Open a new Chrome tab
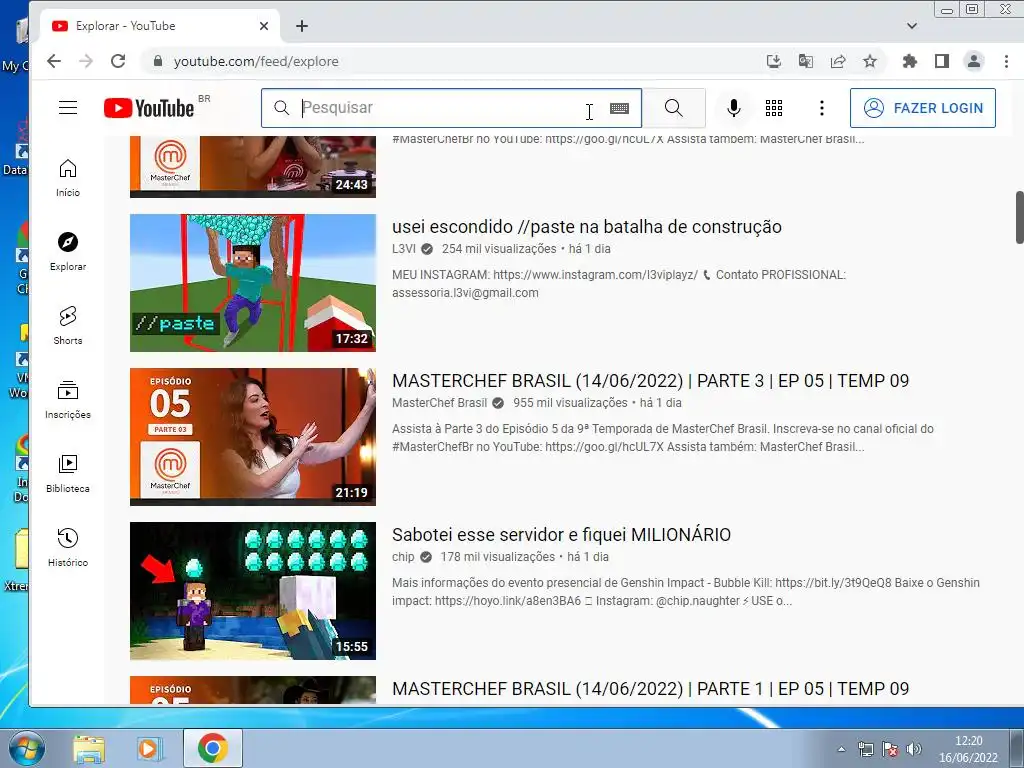Image resolution: width=1024 pixels, height=768 pixels. point(302,26)
